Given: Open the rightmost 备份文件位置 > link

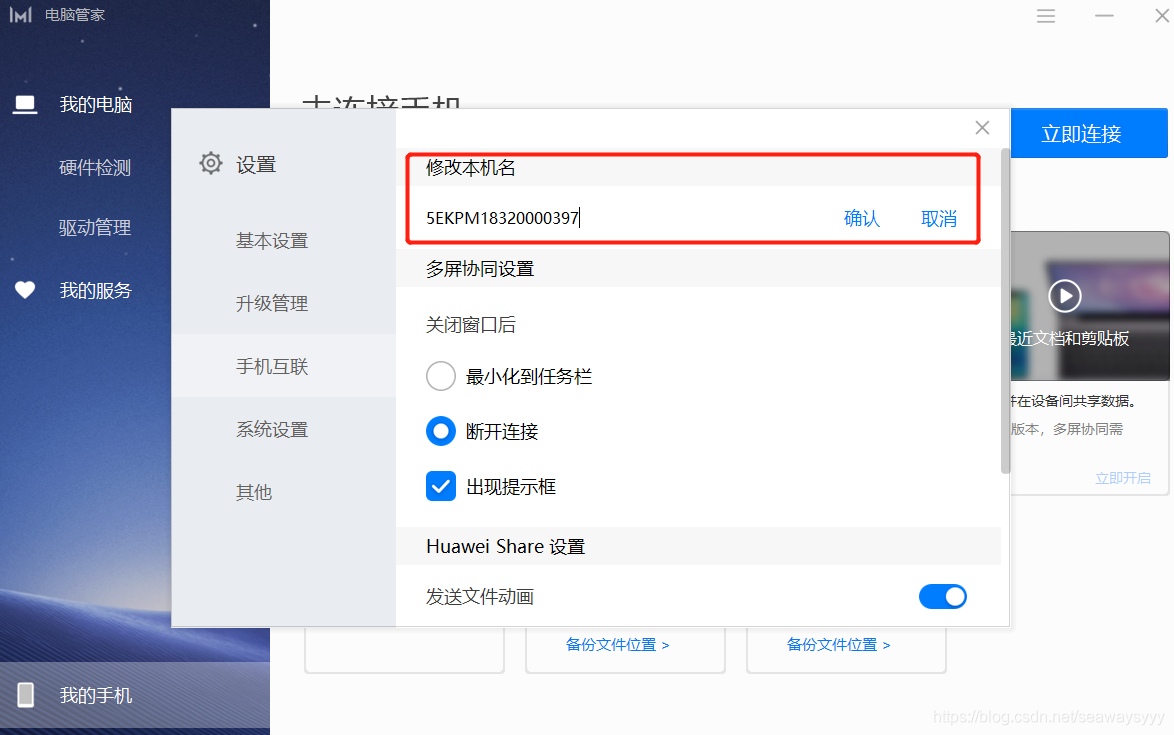Looking at the screenshot, I should (x=839, y=644).
